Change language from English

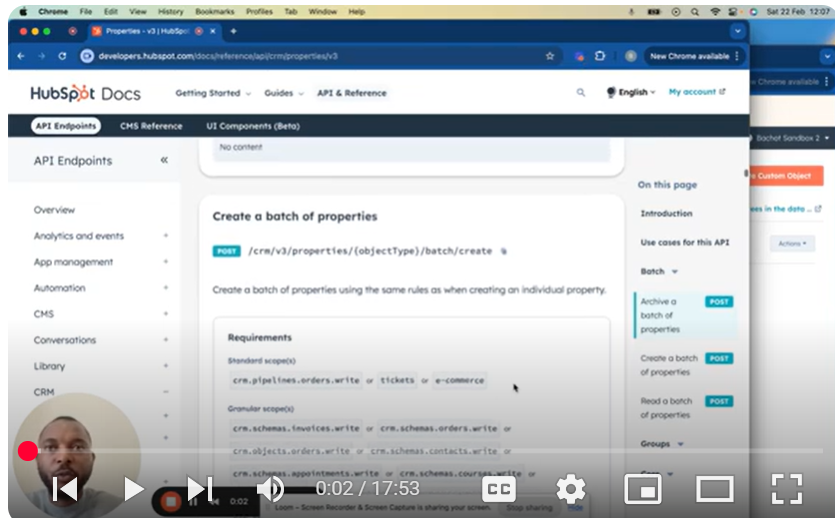(x=631, y=92)
